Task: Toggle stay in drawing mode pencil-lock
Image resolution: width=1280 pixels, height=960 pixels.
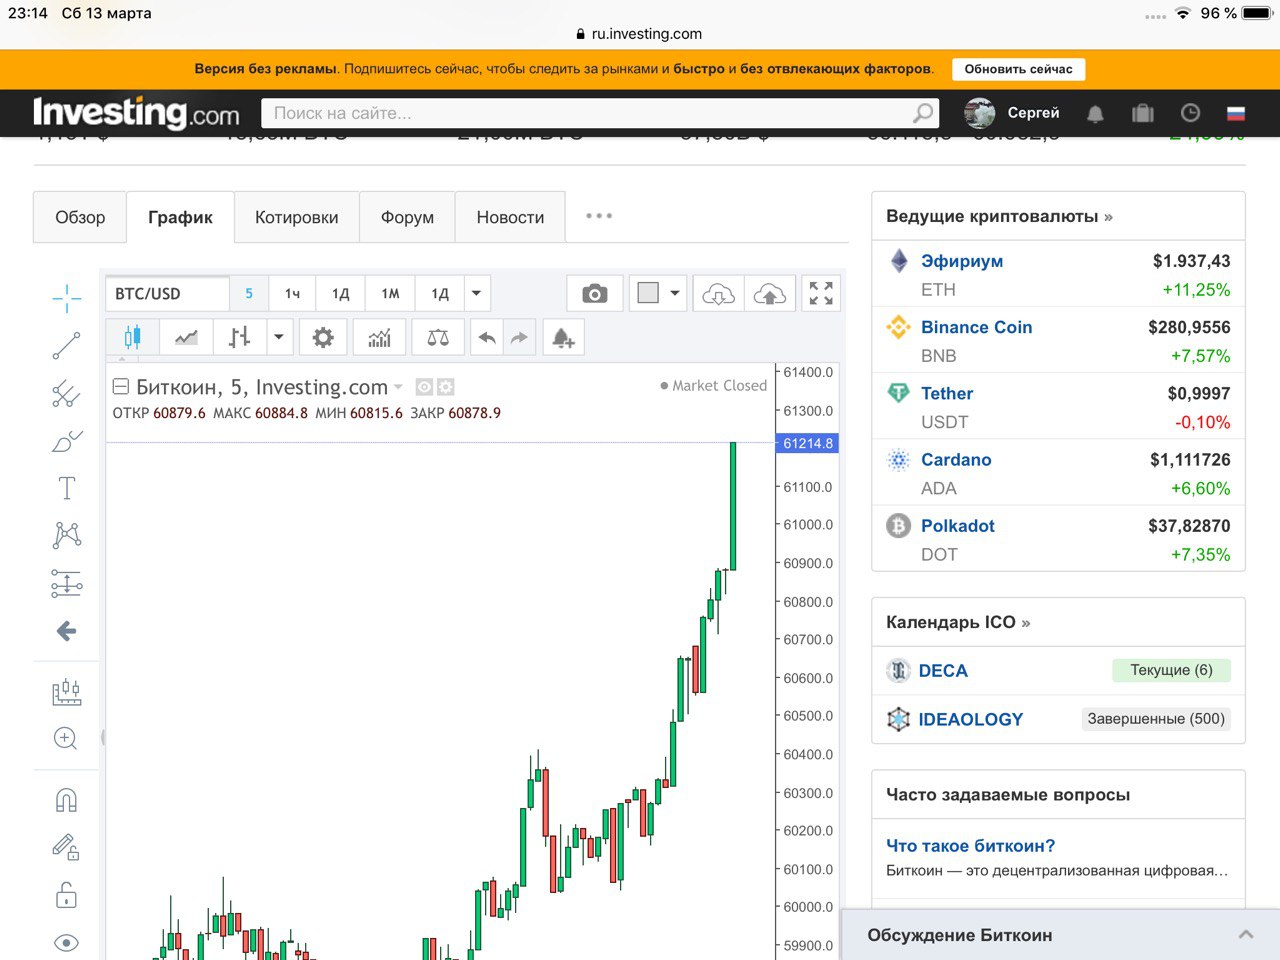Action: tap(66, 848)
